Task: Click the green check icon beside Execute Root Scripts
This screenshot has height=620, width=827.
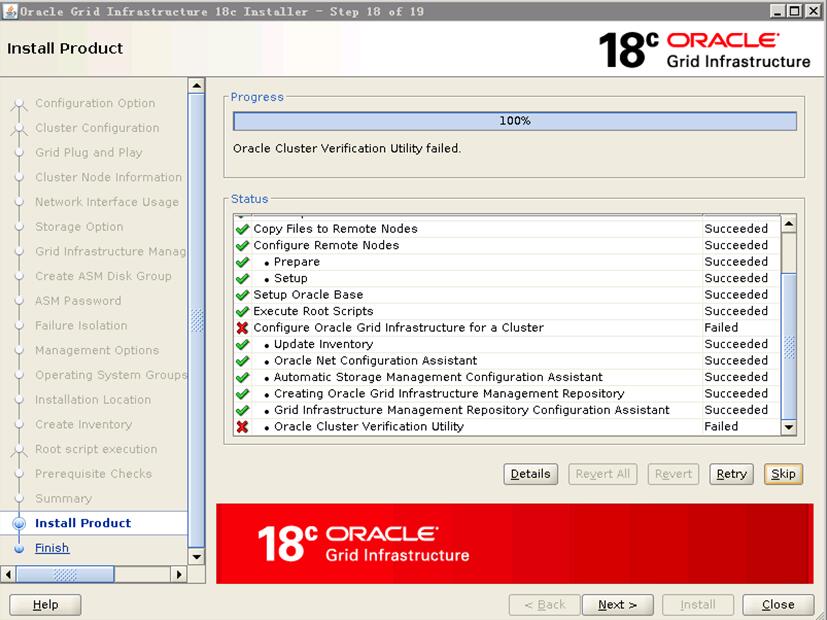Action: [x=242, y=312]
